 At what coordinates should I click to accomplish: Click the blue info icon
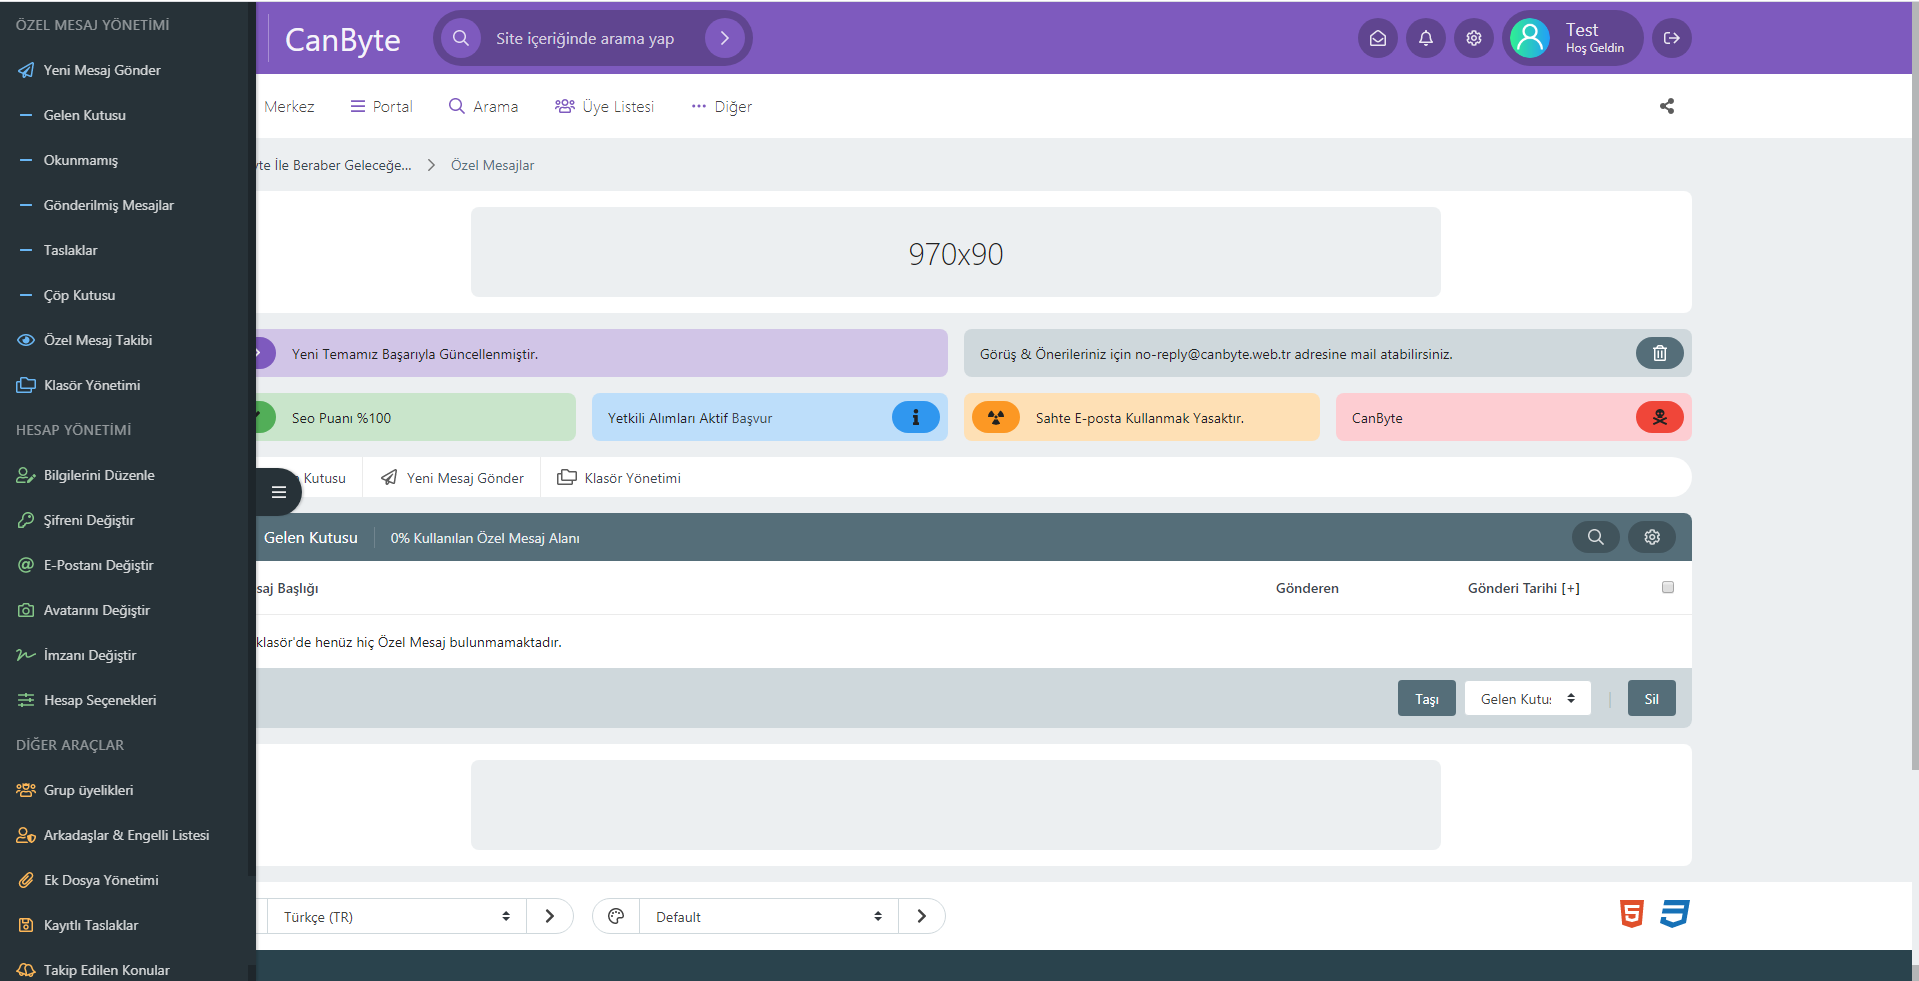pos(916,417)
